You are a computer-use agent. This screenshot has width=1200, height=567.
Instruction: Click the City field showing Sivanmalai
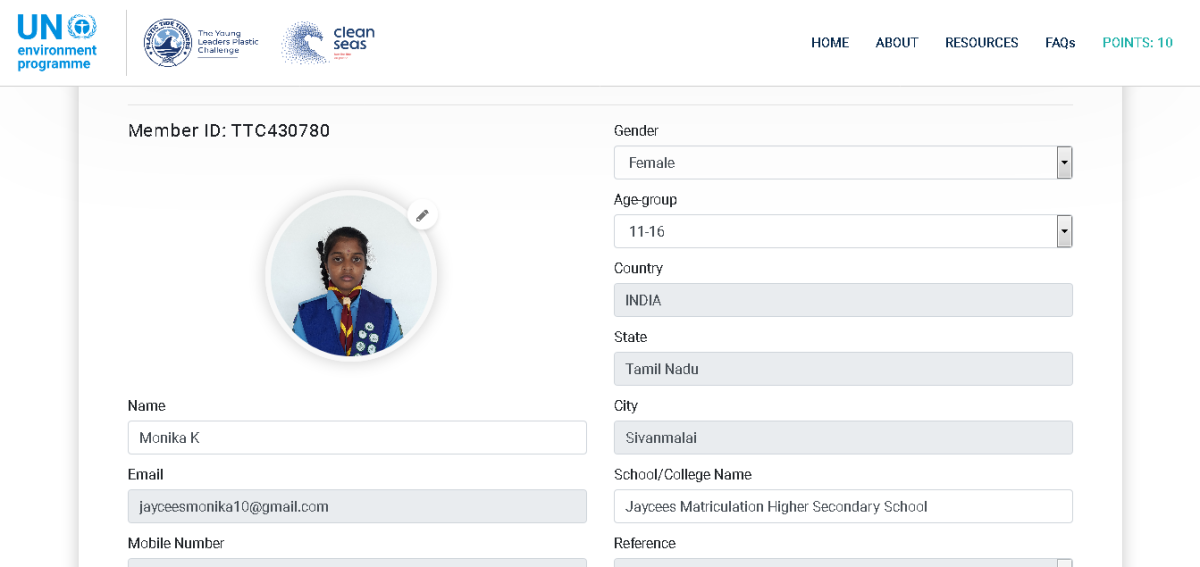click(843, 438)
